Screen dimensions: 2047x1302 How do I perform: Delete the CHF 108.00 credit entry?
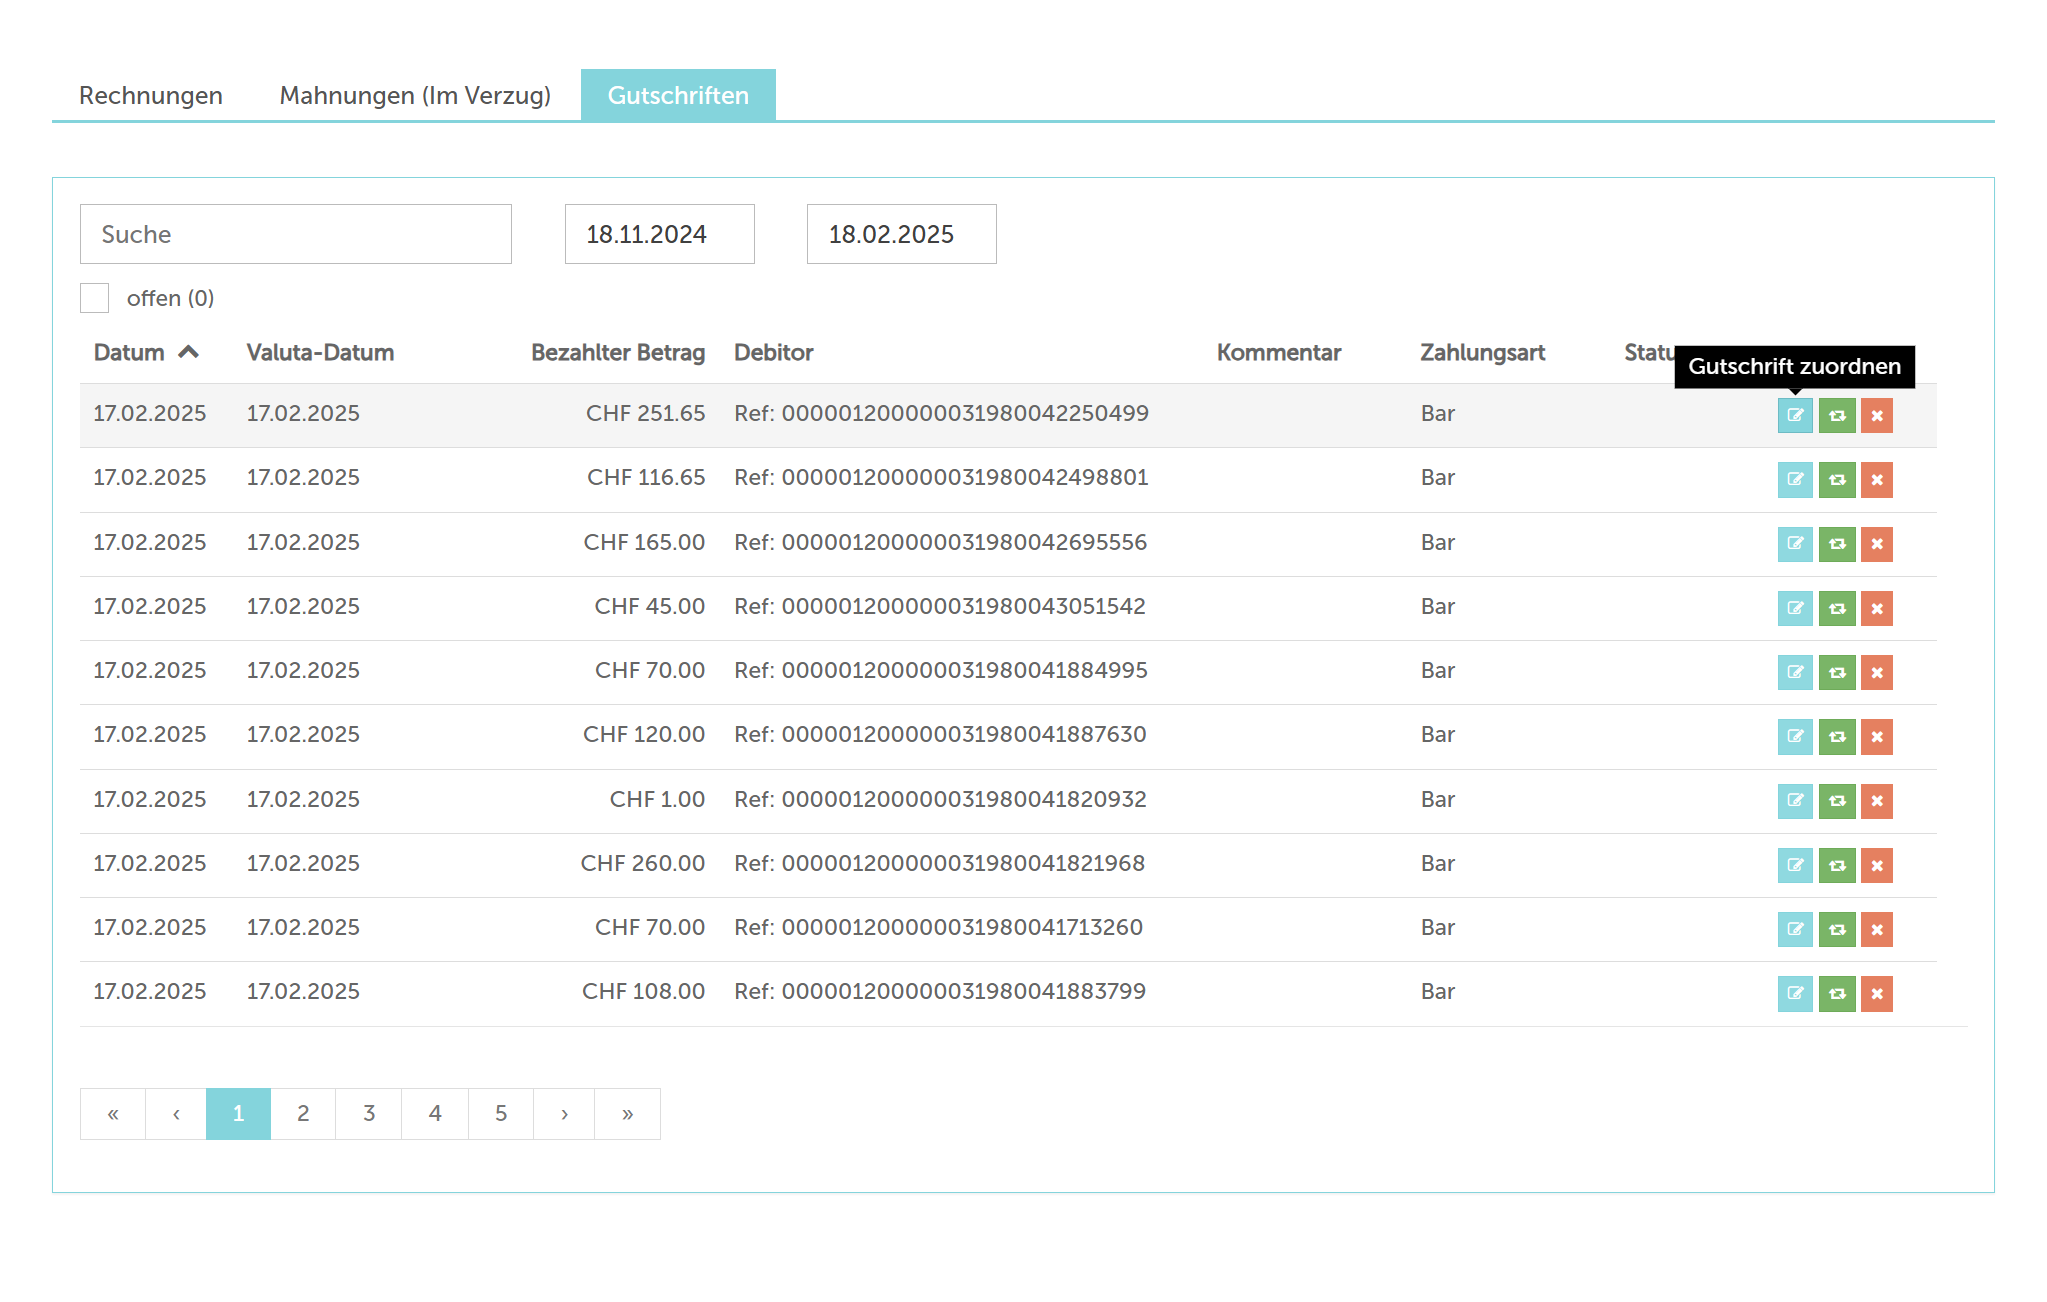point(1877,994)
